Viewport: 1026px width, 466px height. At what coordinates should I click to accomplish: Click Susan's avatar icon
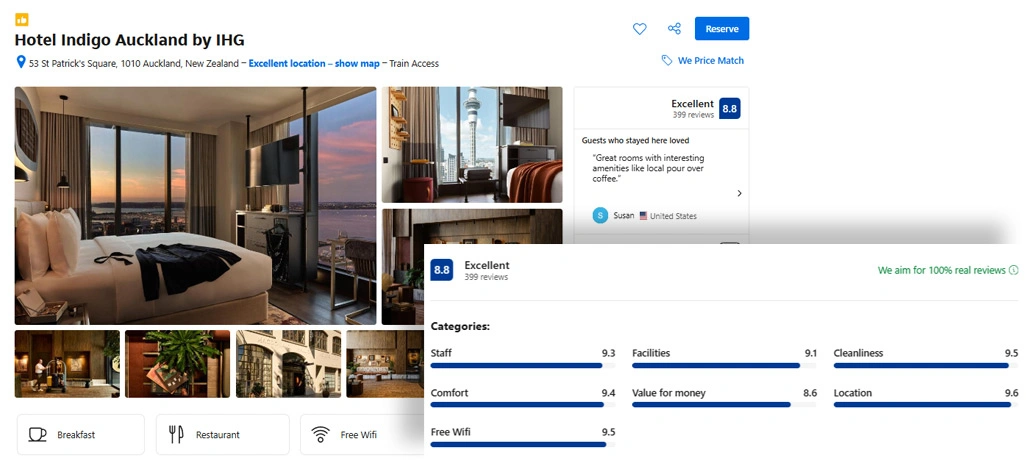tap(600, 215)
